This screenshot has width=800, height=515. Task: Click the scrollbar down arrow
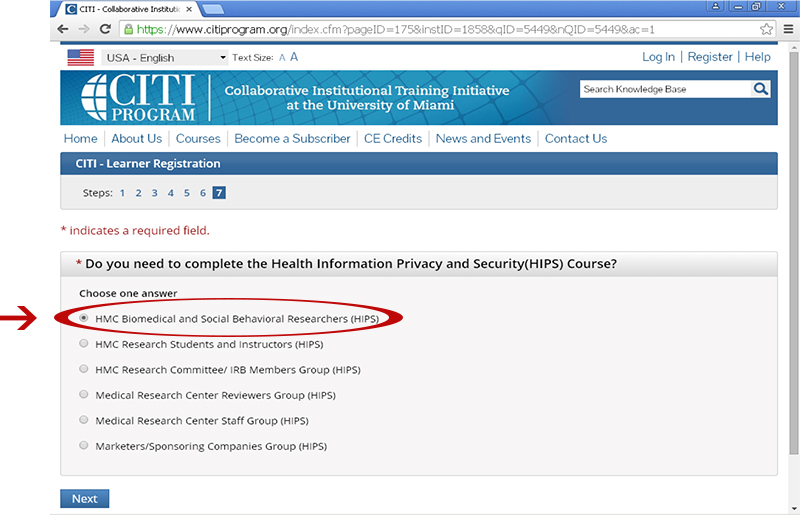pyautogui.click(x=793, y=509)
